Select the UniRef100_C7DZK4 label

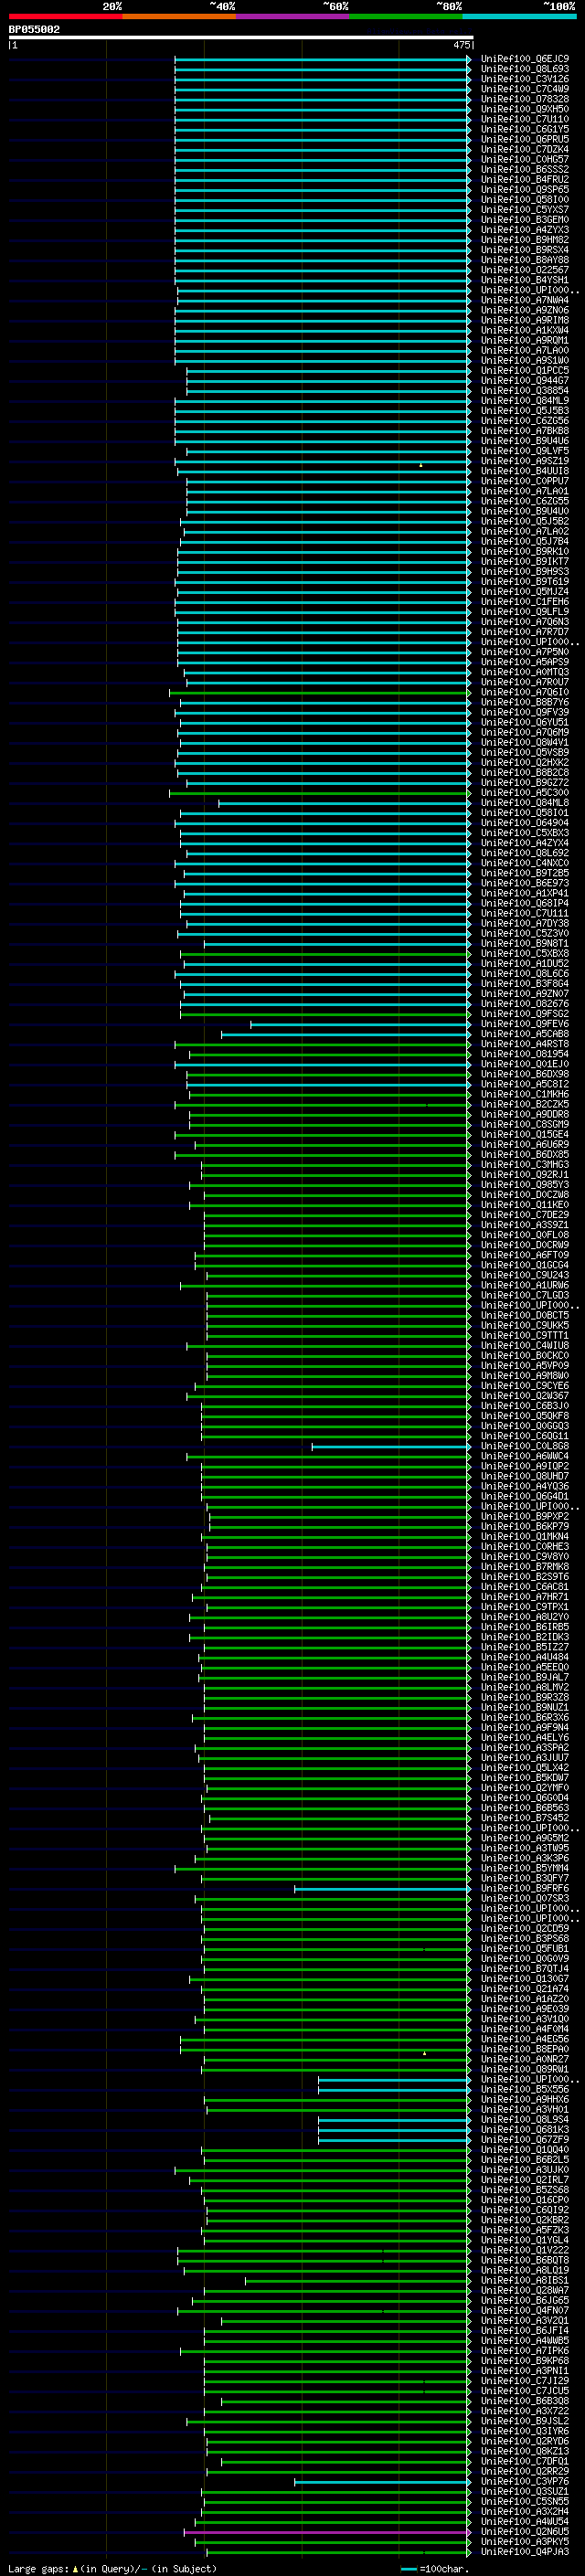pos(525,149)
